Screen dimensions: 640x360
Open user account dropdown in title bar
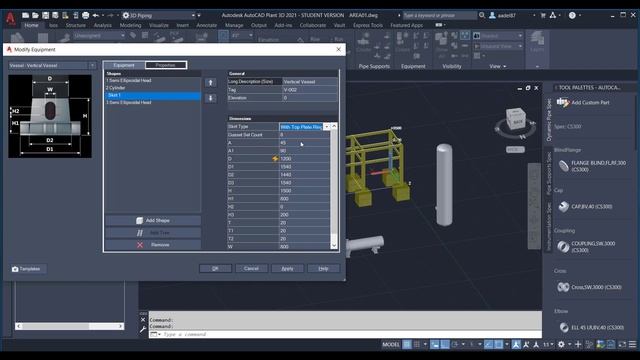534,16
